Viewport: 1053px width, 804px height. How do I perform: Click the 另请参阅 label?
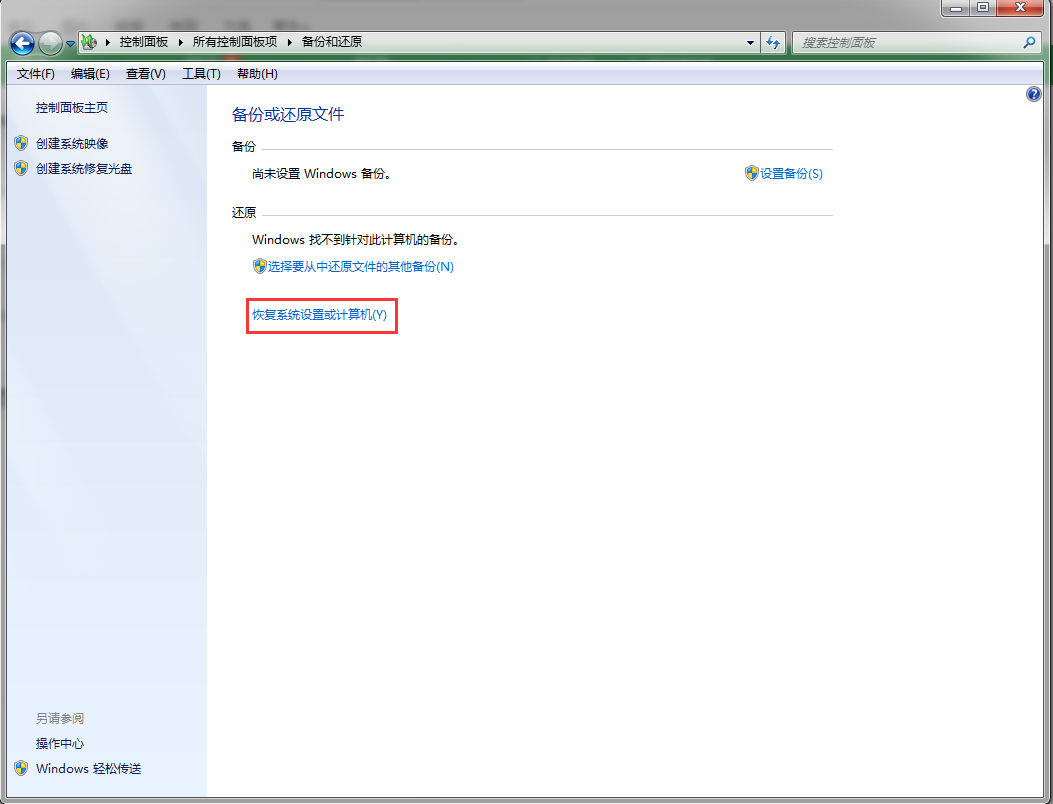[60, 719]
